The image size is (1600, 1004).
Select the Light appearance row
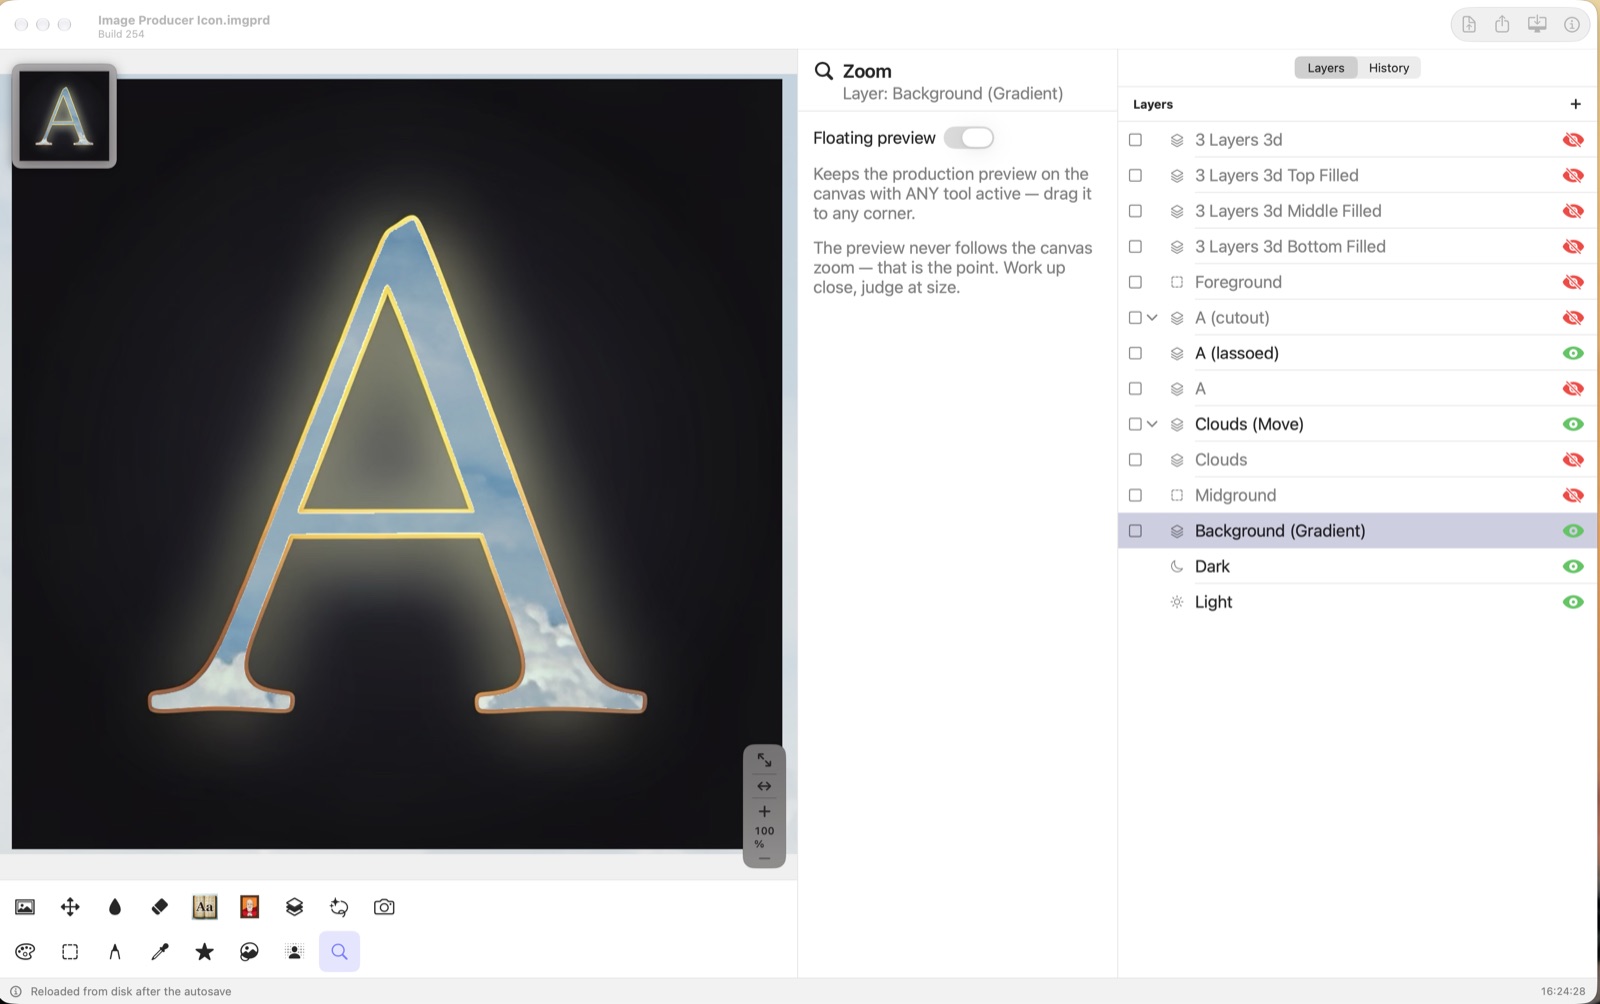[x=1357, y=602]
